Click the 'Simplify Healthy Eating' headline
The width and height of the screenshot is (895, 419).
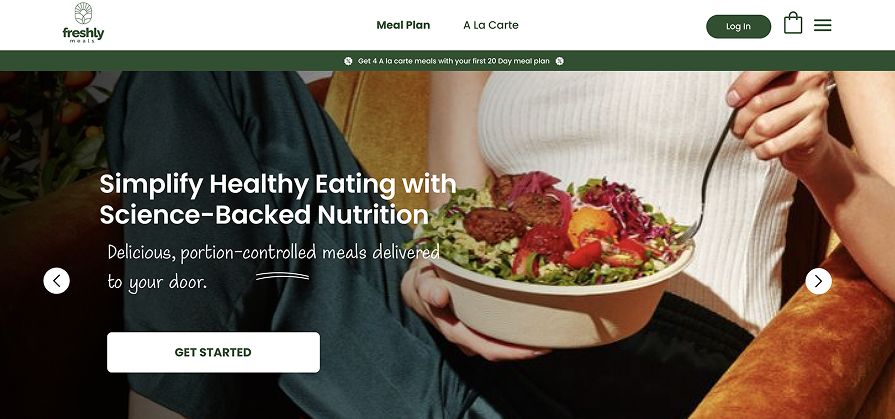tap(278, 200)
